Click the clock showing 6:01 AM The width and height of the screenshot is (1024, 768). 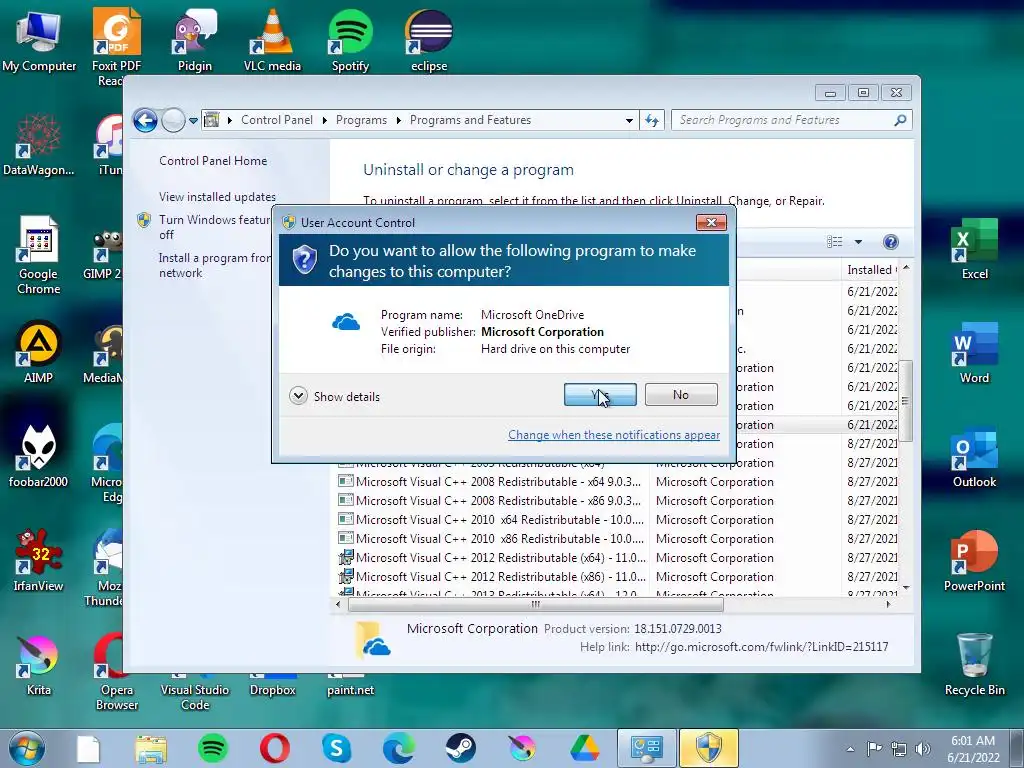pos(973,749)
